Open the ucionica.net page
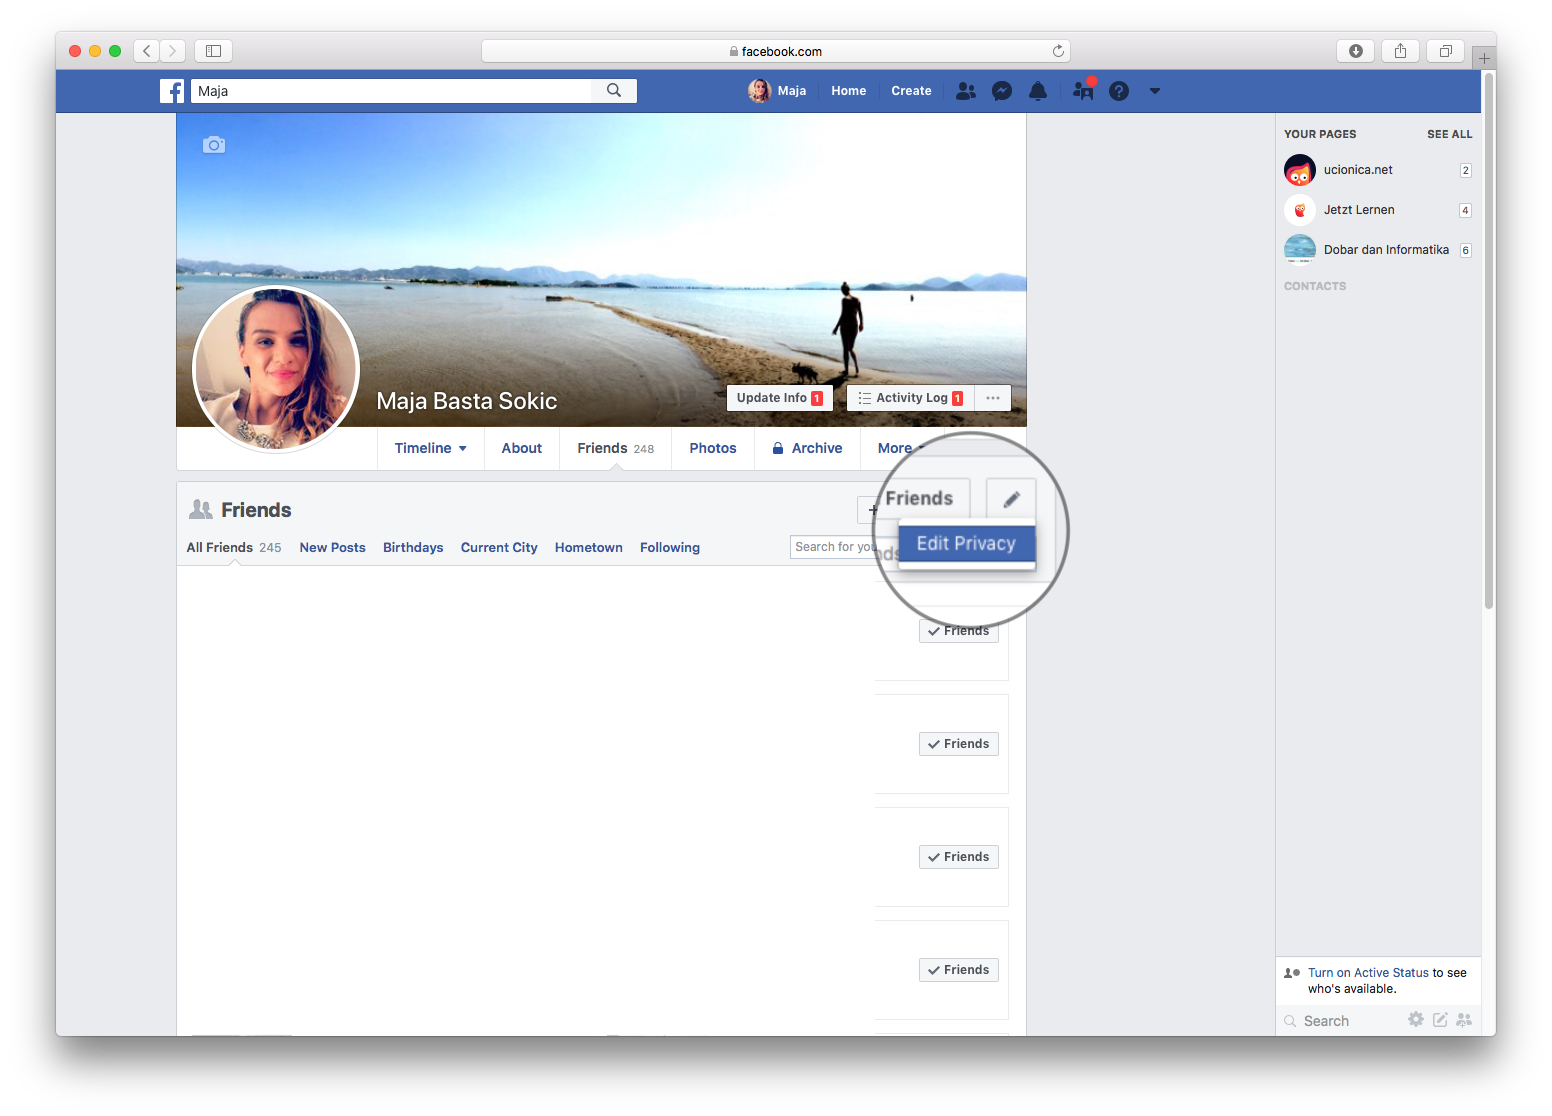 pos(1357,170)
